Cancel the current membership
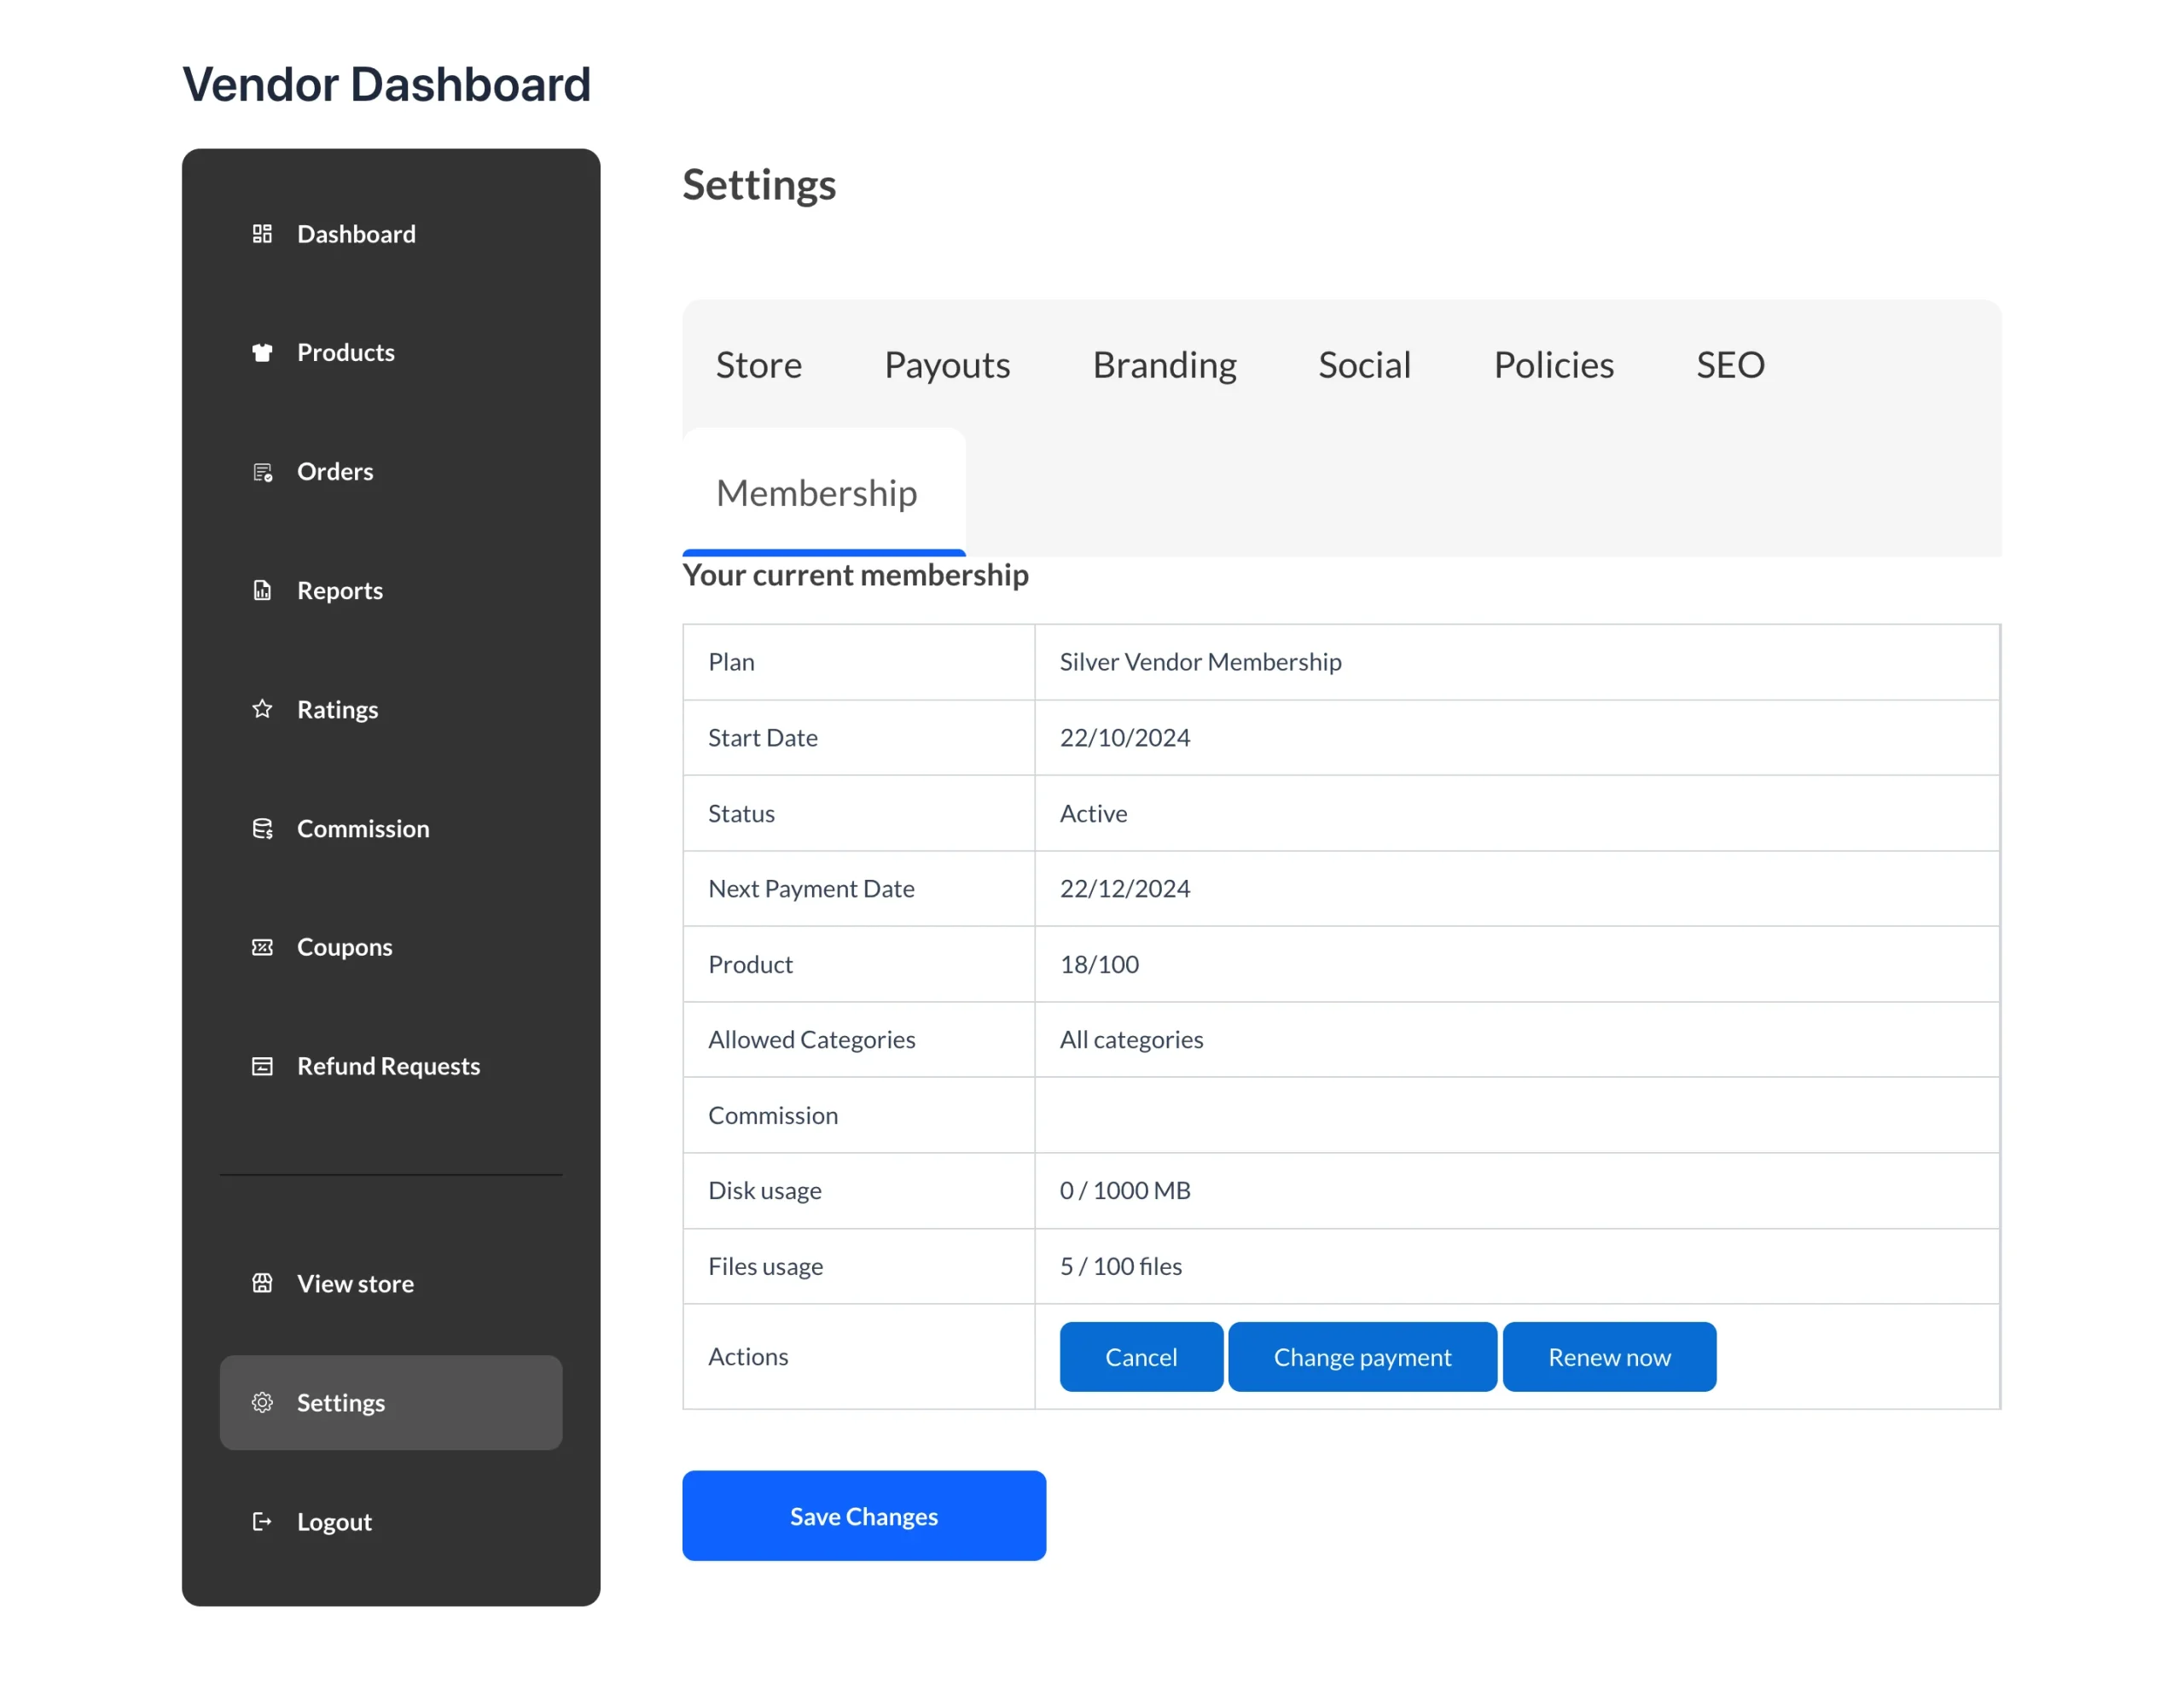This screenshot has width=2184, height=1705. click(x=1141, y=1357)
